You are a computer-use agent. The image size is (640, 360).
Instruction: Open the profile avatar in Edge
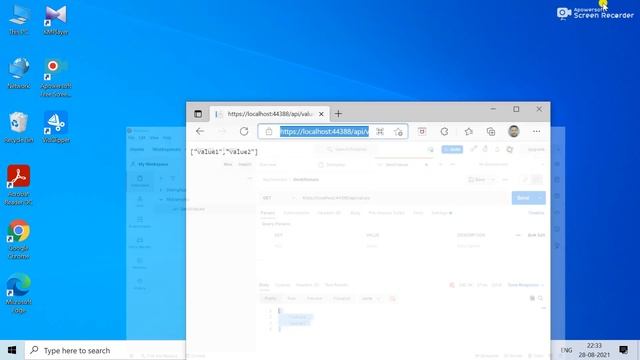point(514,131)
